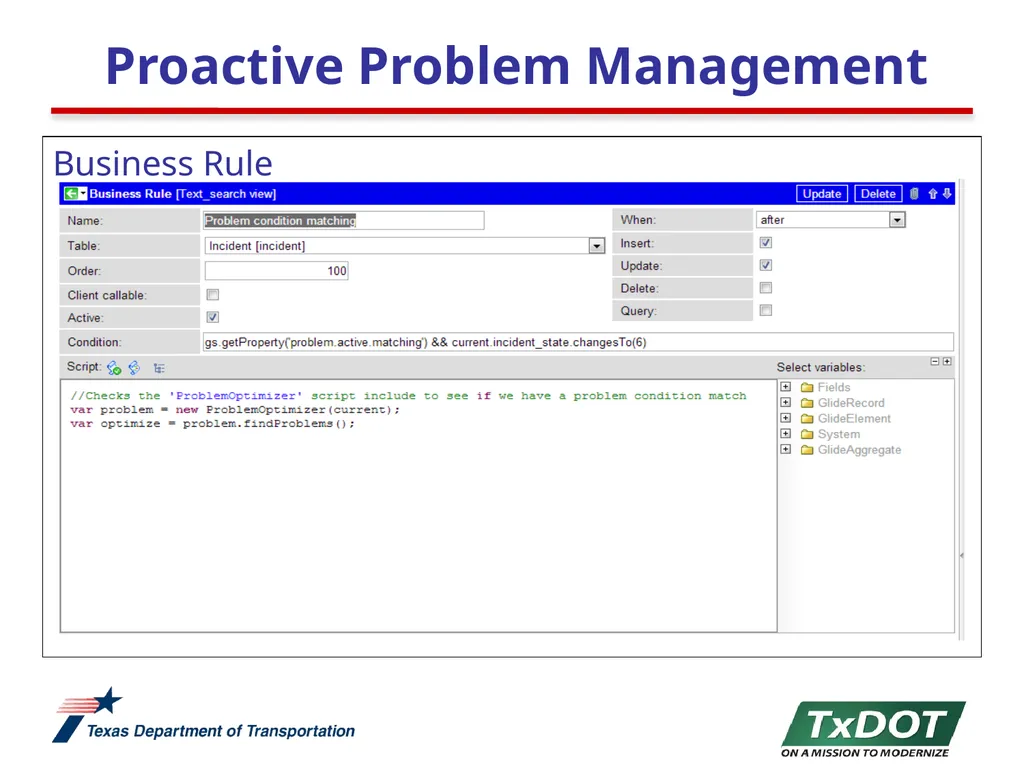Click the GlideAggregate folder icon
The image size is (1024, 768).
pyautogui.click(x=807, y=450)
